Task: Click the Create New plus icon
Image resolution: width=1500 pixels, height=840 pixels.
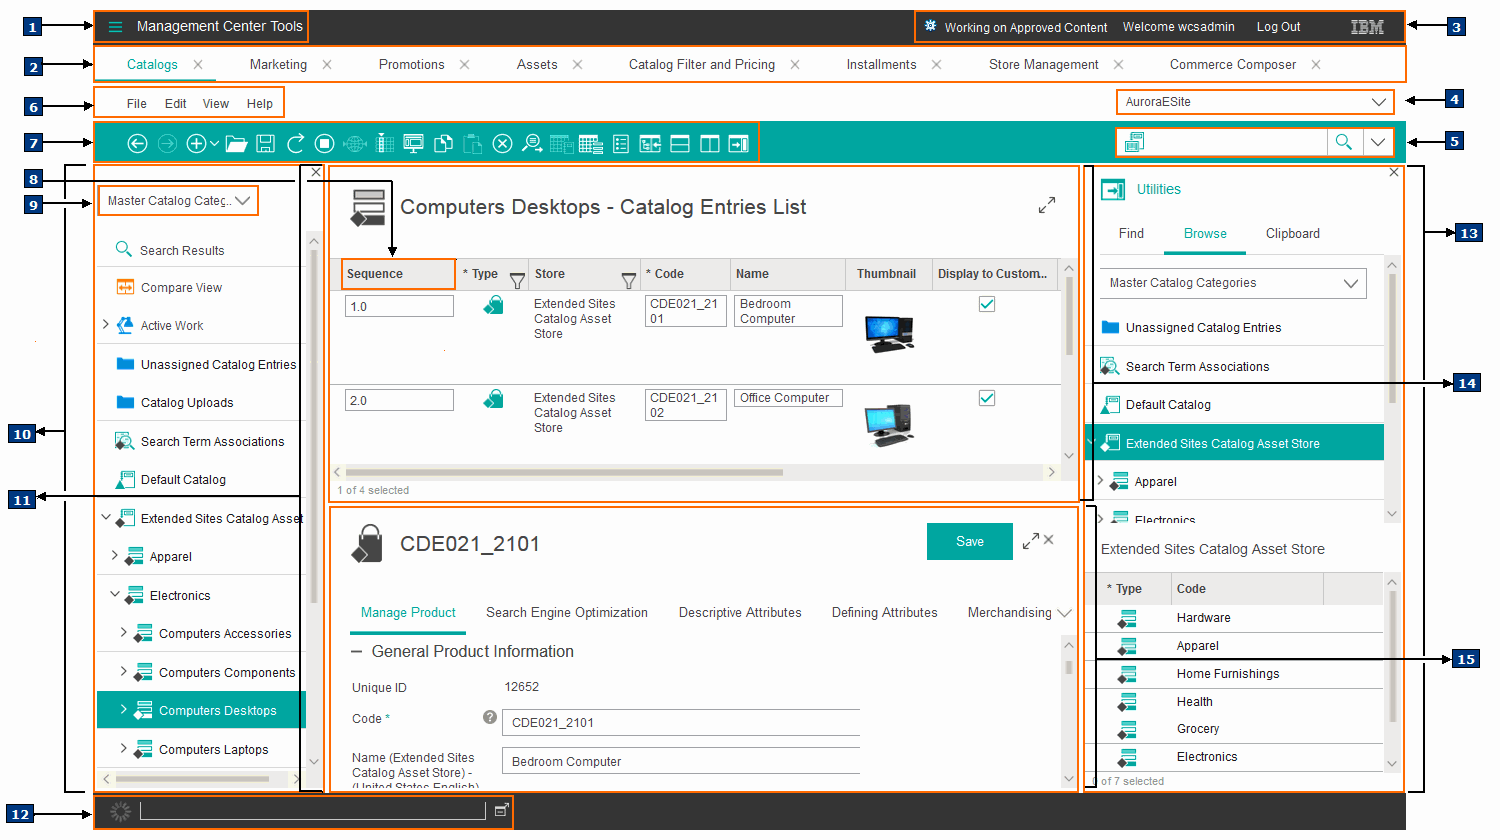Action: click(196, 144)
